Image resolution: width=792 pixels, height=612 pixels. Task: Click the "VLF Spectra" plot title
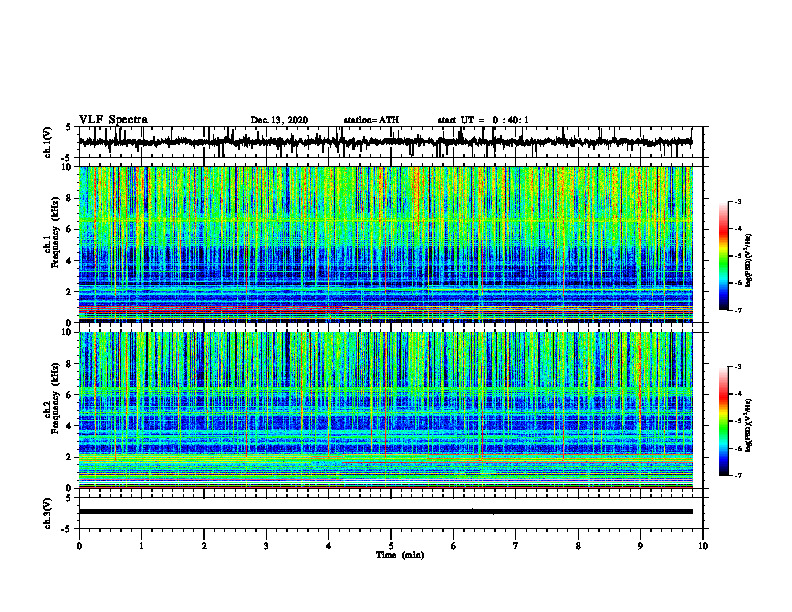[113, 120]
